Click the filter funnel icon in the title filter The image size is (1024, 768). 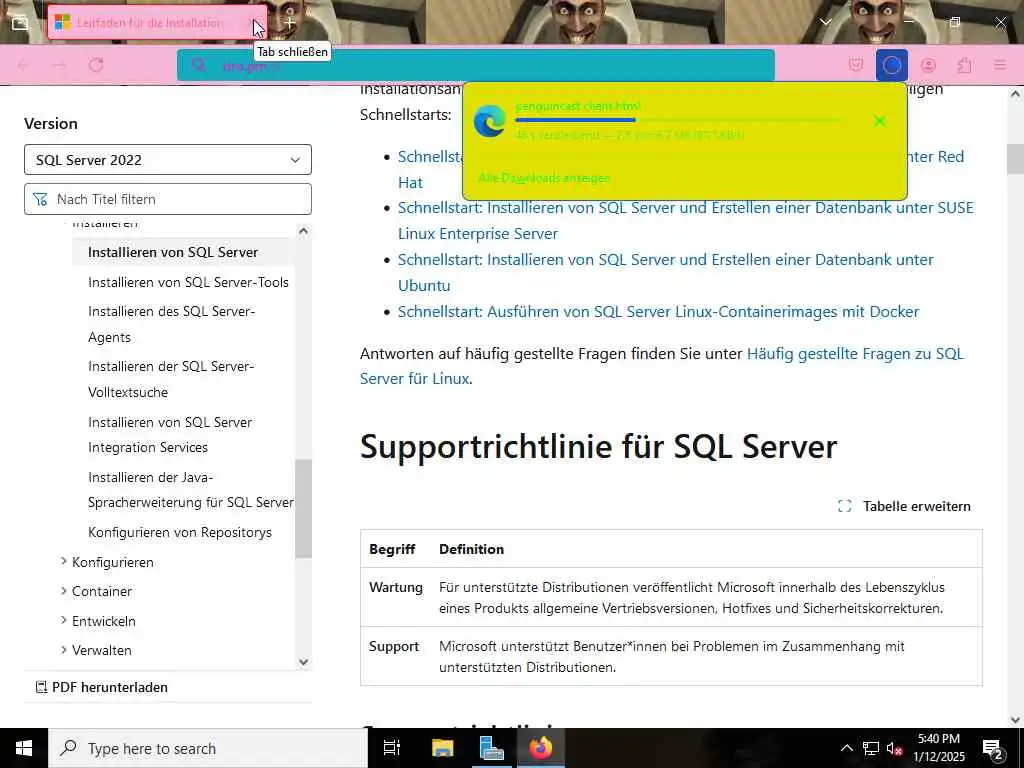(40, 199)
